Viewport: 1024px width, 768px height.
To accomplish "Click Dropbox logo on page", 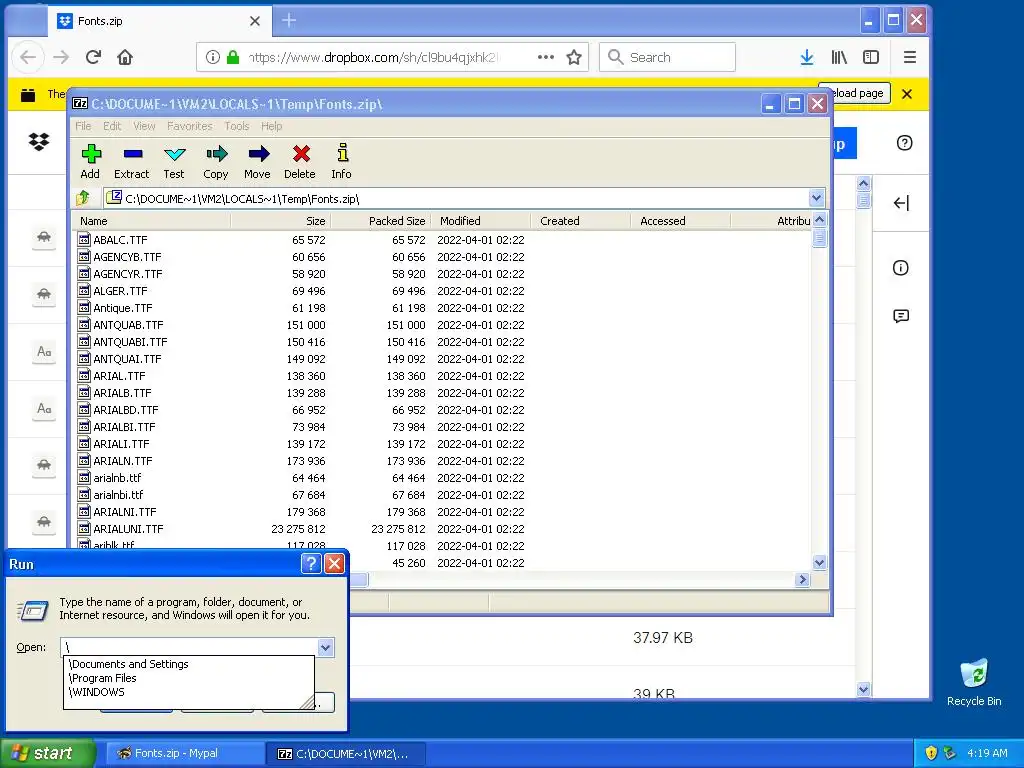I will tap(39, 141).
